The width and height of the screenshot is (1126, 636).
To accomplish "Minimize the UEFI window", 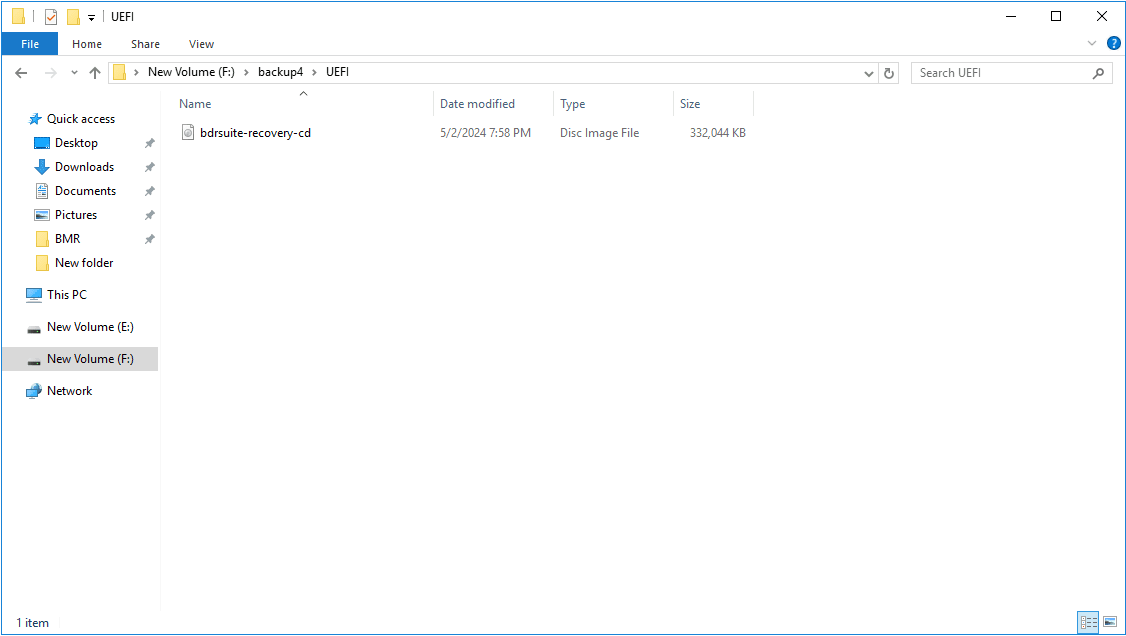I will [x=1010, y=17].
